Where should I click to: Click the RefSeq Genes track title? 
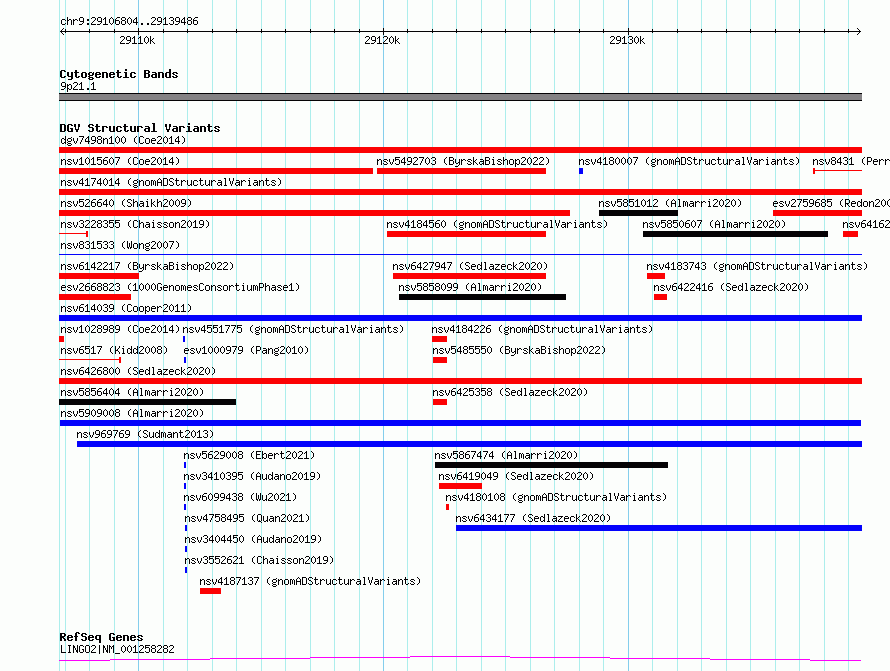pos(101,637)
